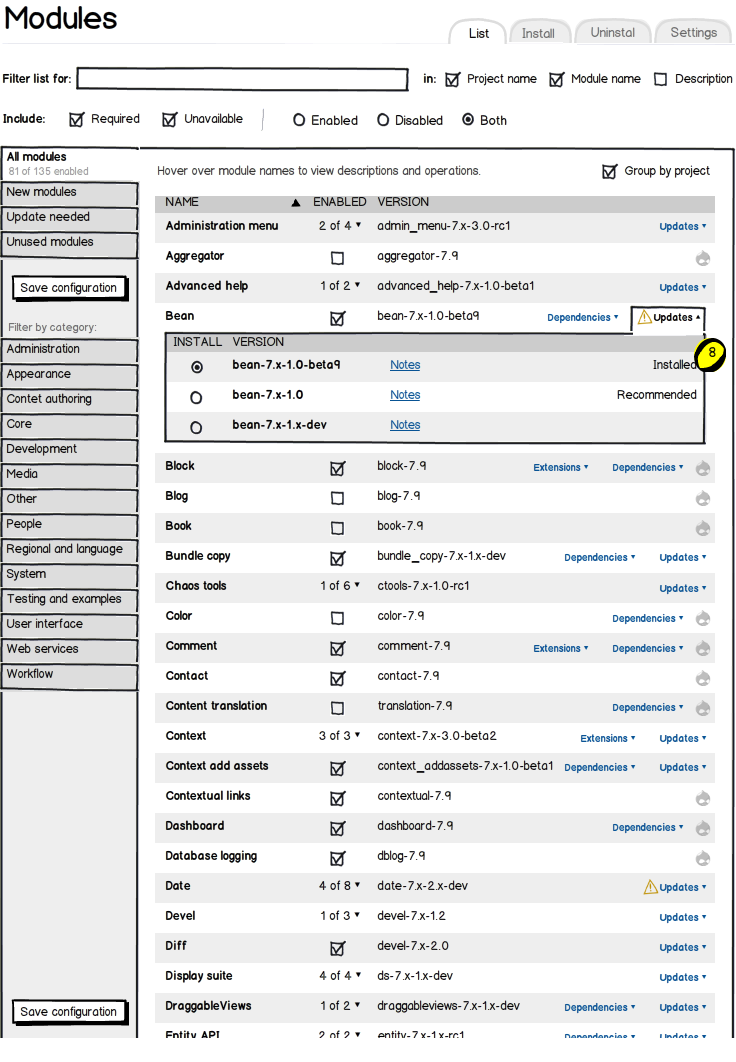Image resolution: width=736 pixels, height=1062 pixels.
Task: Click the Drupal icon in Comment row
Action: point(703,648)
